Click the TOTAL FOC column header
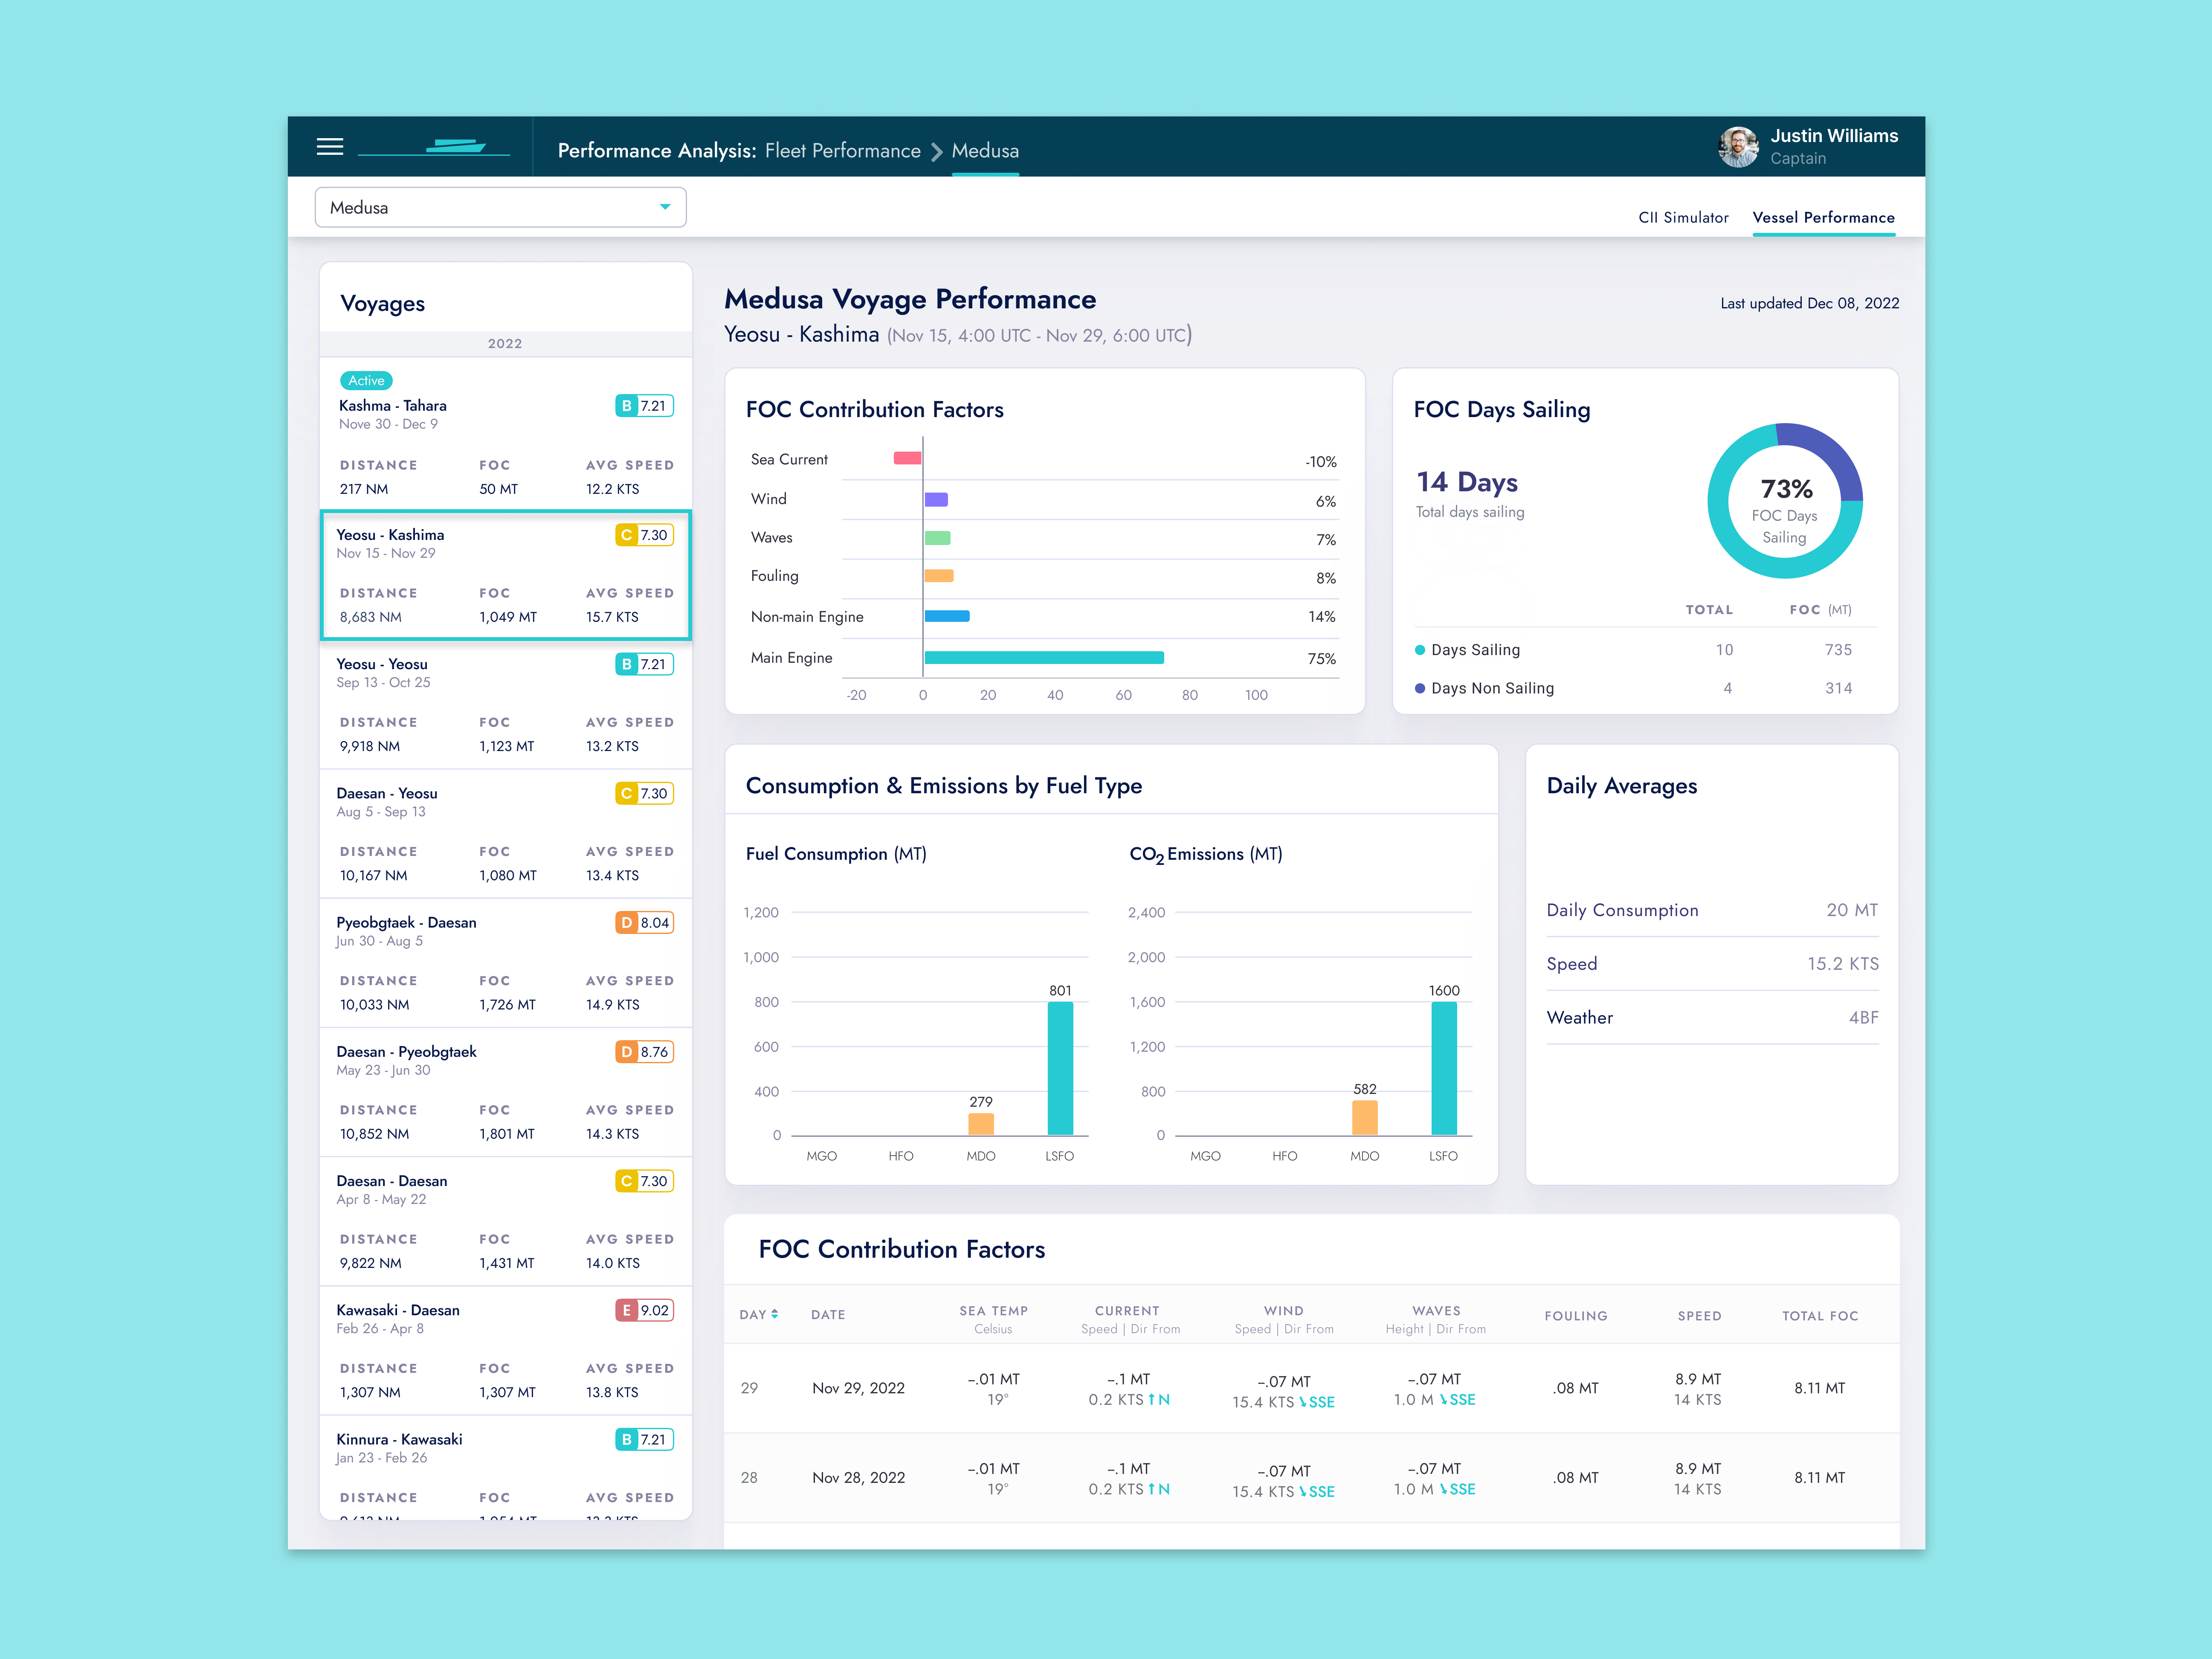 (x=1820, y=1316)
